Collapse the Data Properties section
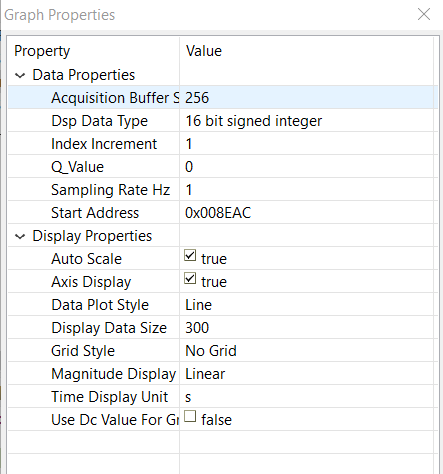 point(20,75)
